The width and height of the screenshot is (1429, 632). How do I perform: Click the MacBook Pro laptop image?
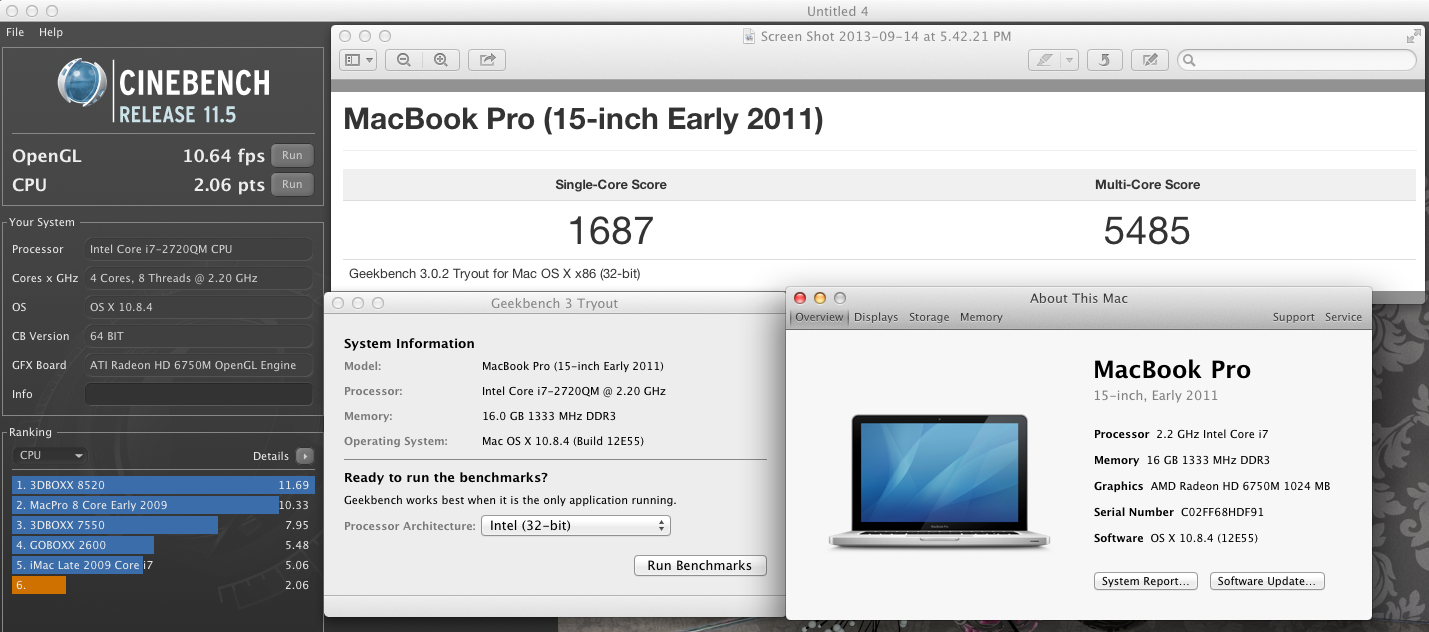(x=939, y=481)
